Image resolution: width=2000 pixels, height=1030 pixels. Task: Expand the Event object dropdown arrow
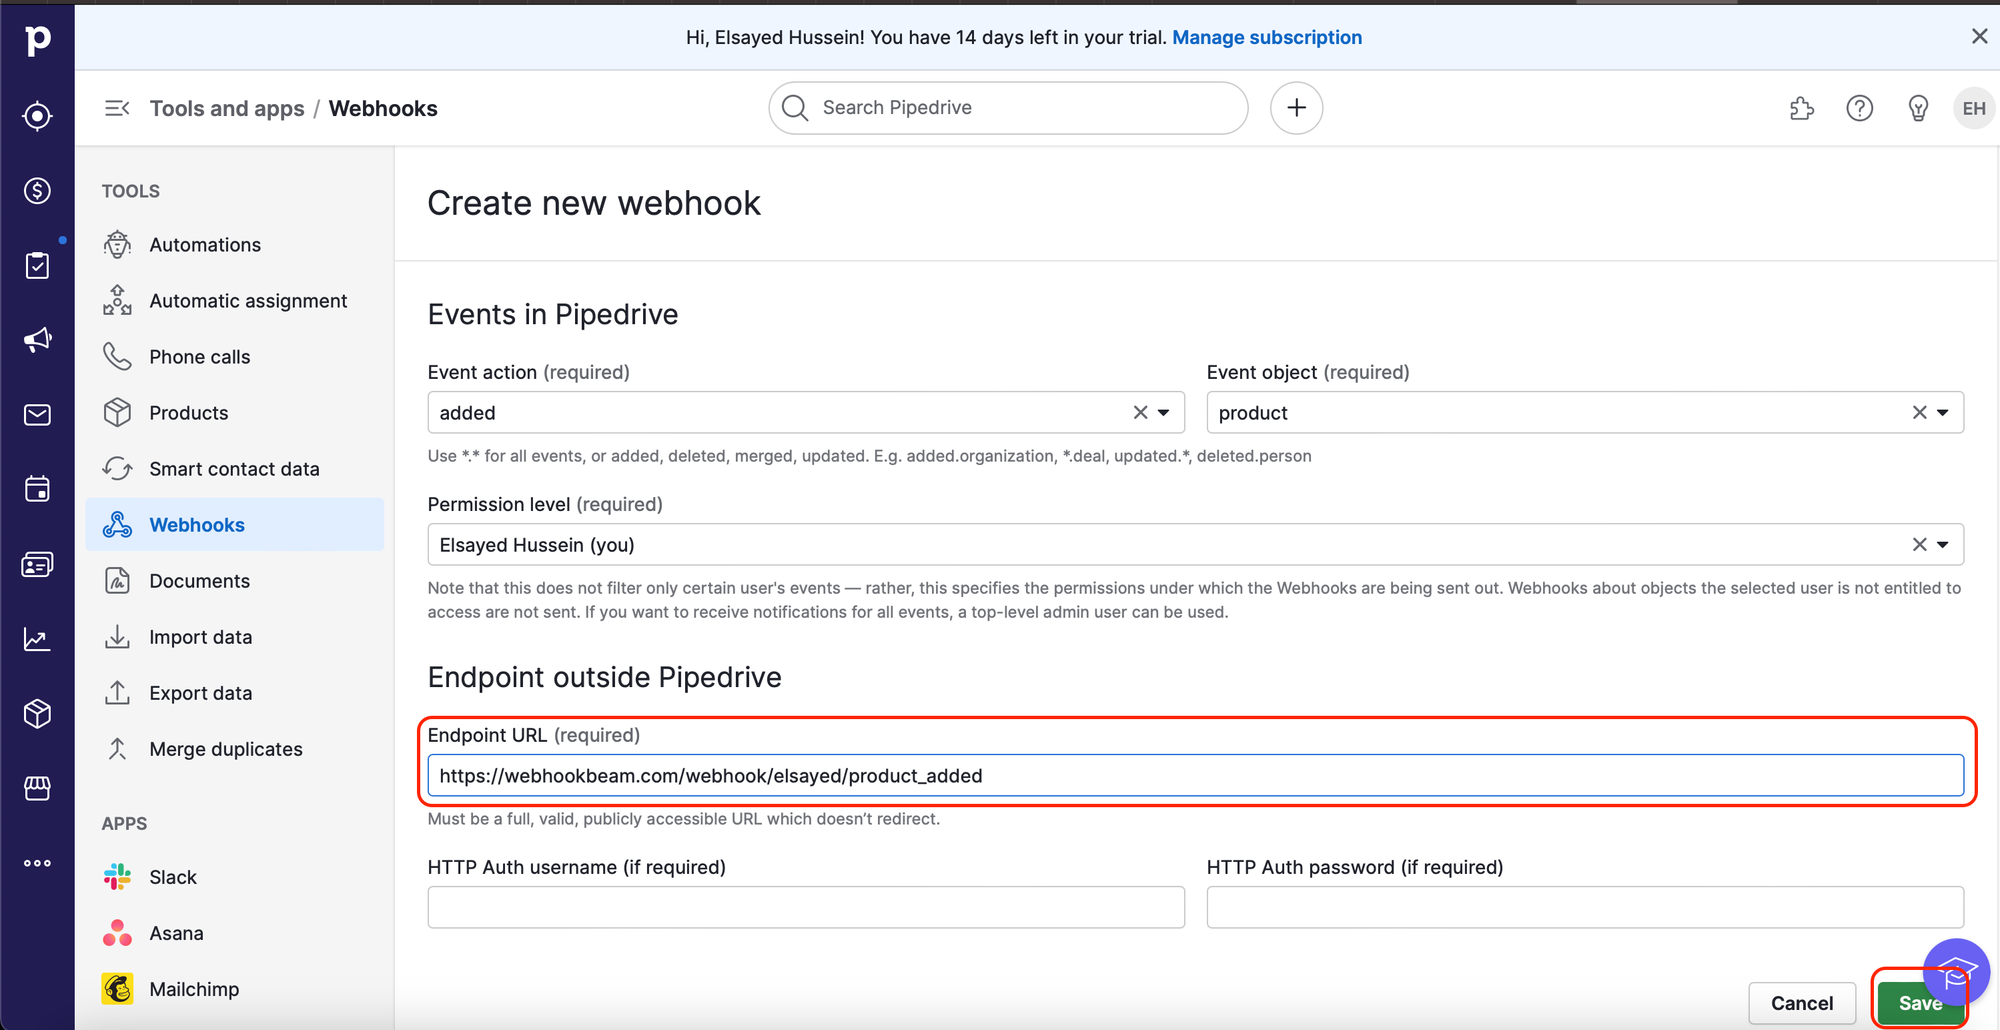pos(1943,412)
